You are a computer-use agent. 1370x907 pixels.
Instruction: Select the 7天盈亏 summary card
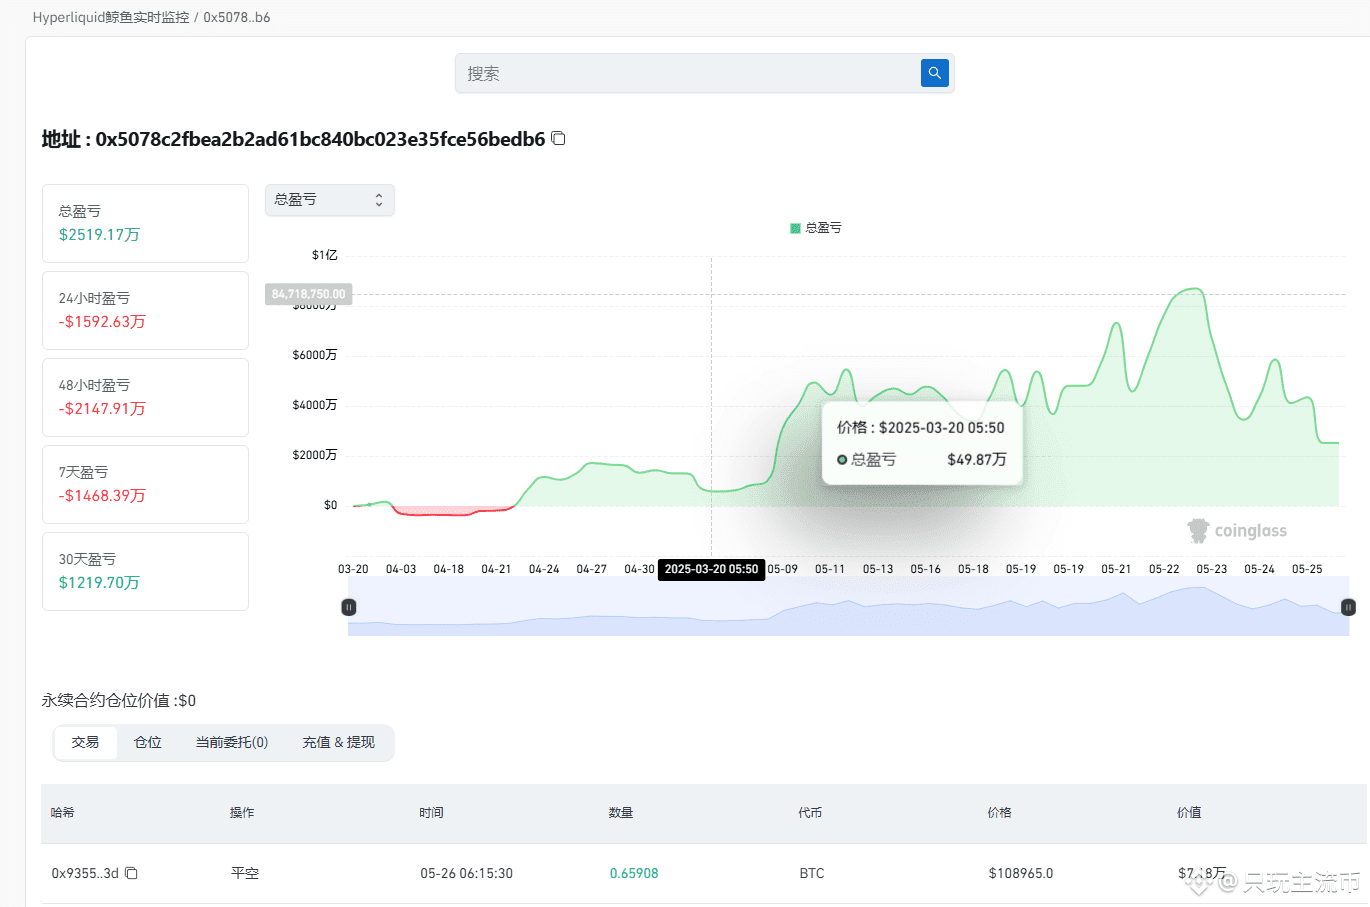click(x=145, y=484)
